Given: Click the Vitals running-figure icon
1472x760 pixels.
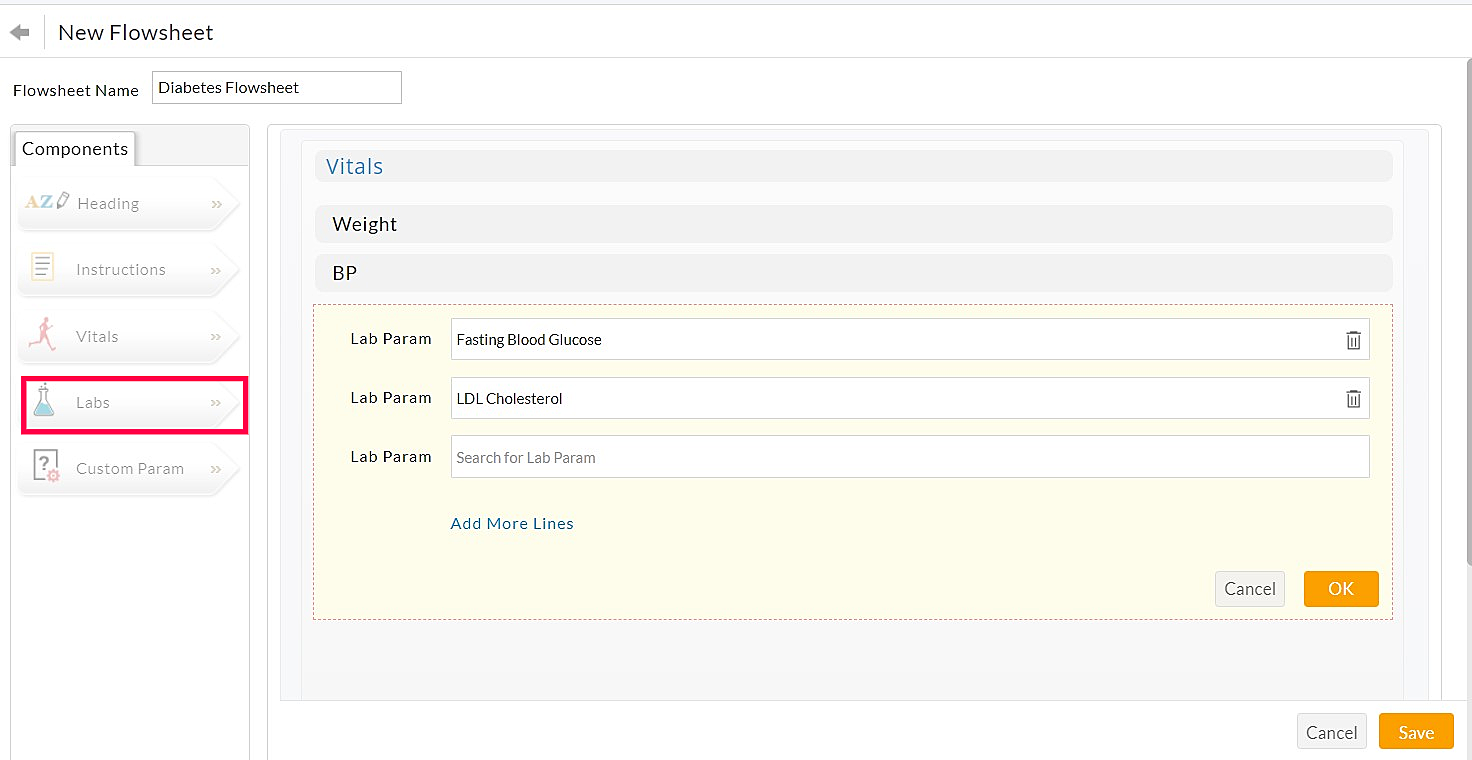Looking at the screenshot, I should (x=44, y=335).
